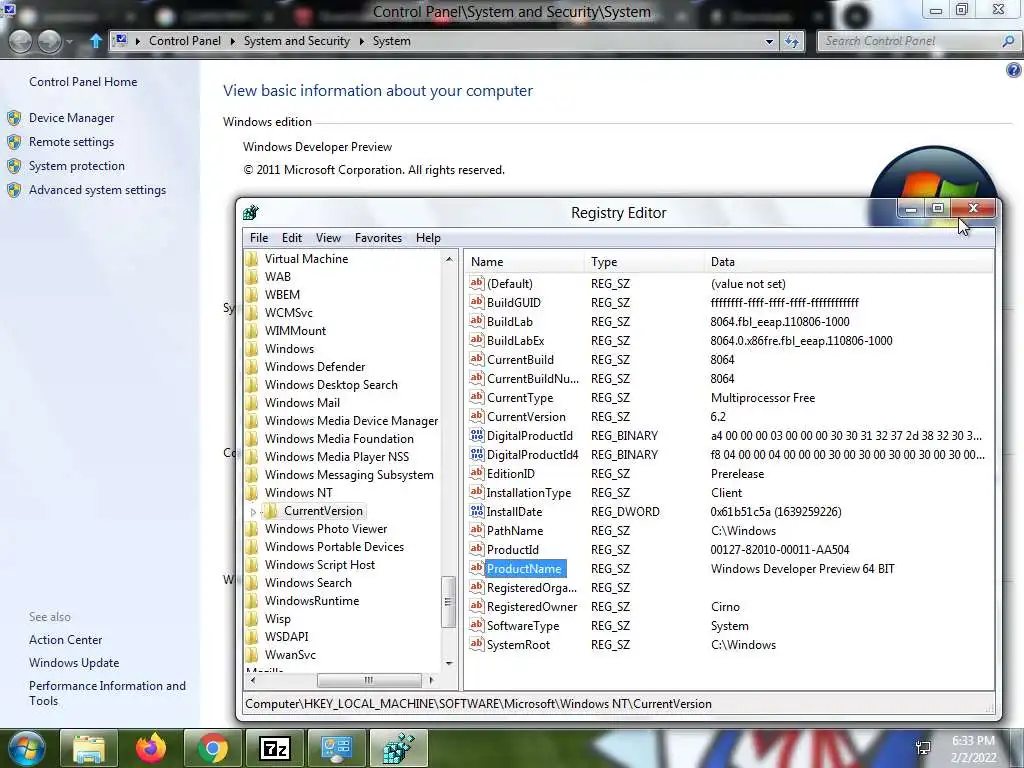Select the InstallationType value name
Screen dimensions: 1024x768
coord(528,493)
